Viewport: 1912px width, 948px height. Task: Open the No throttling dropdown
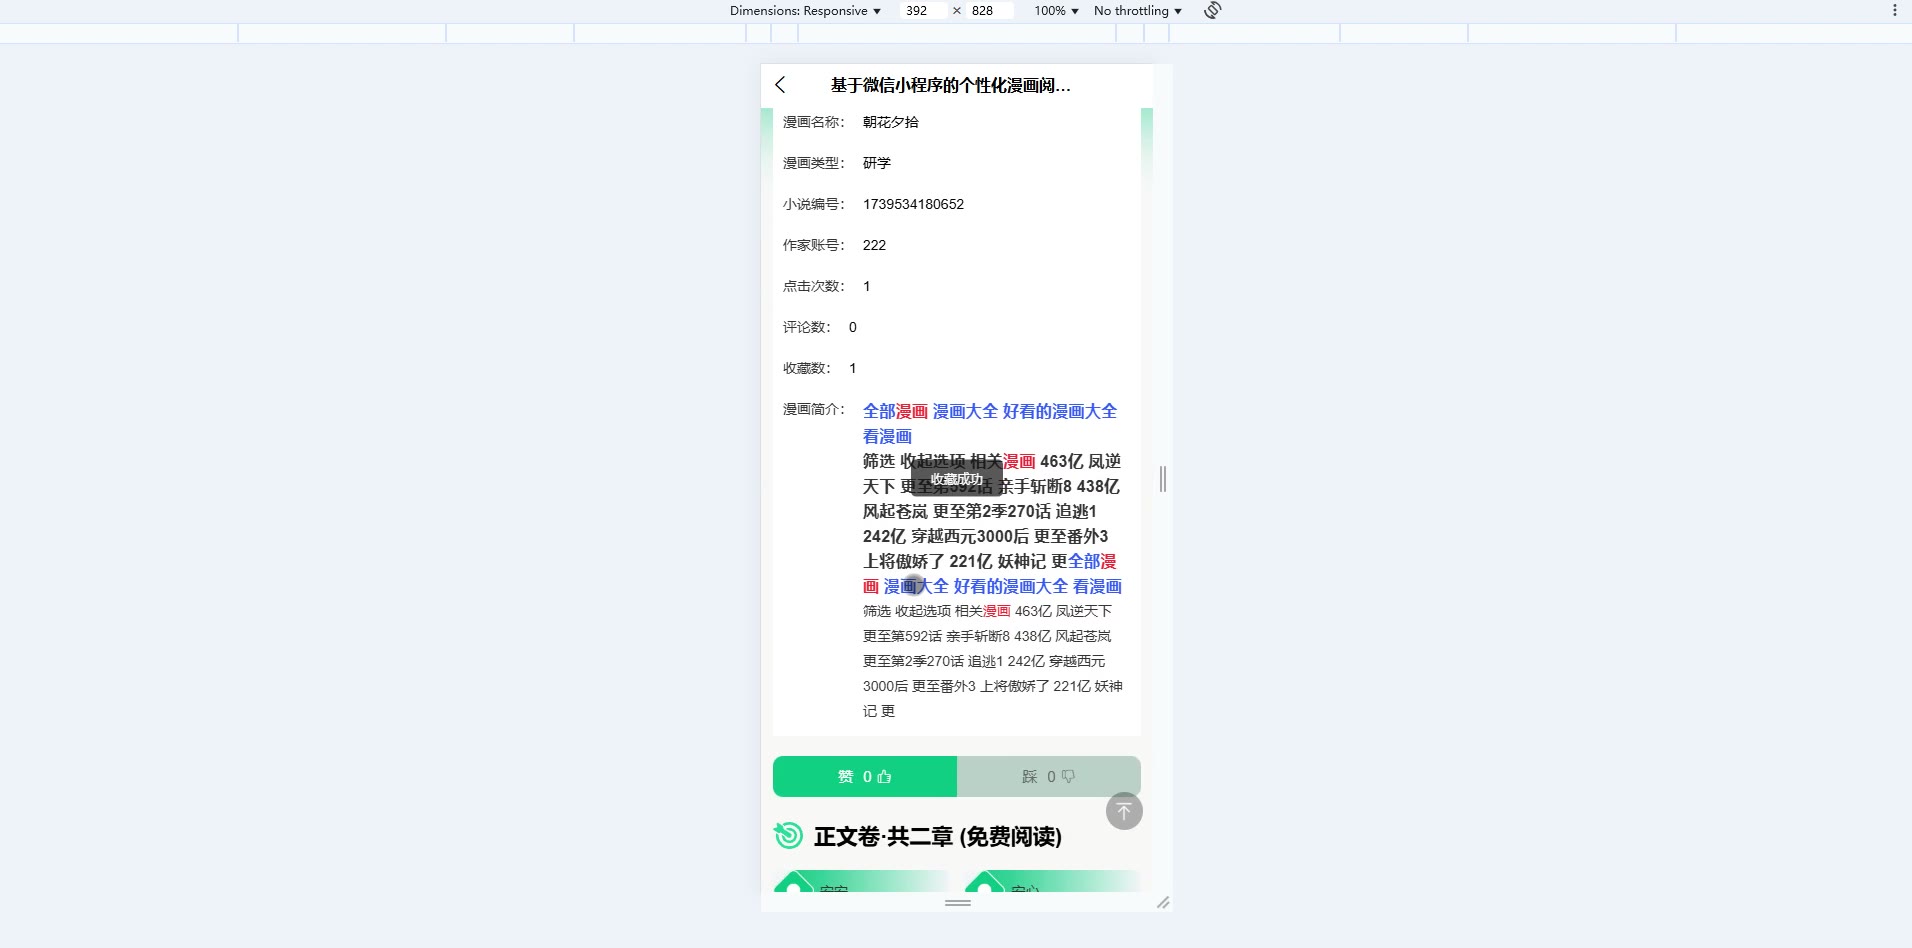pyautogui.click(x=1138, y=11)
